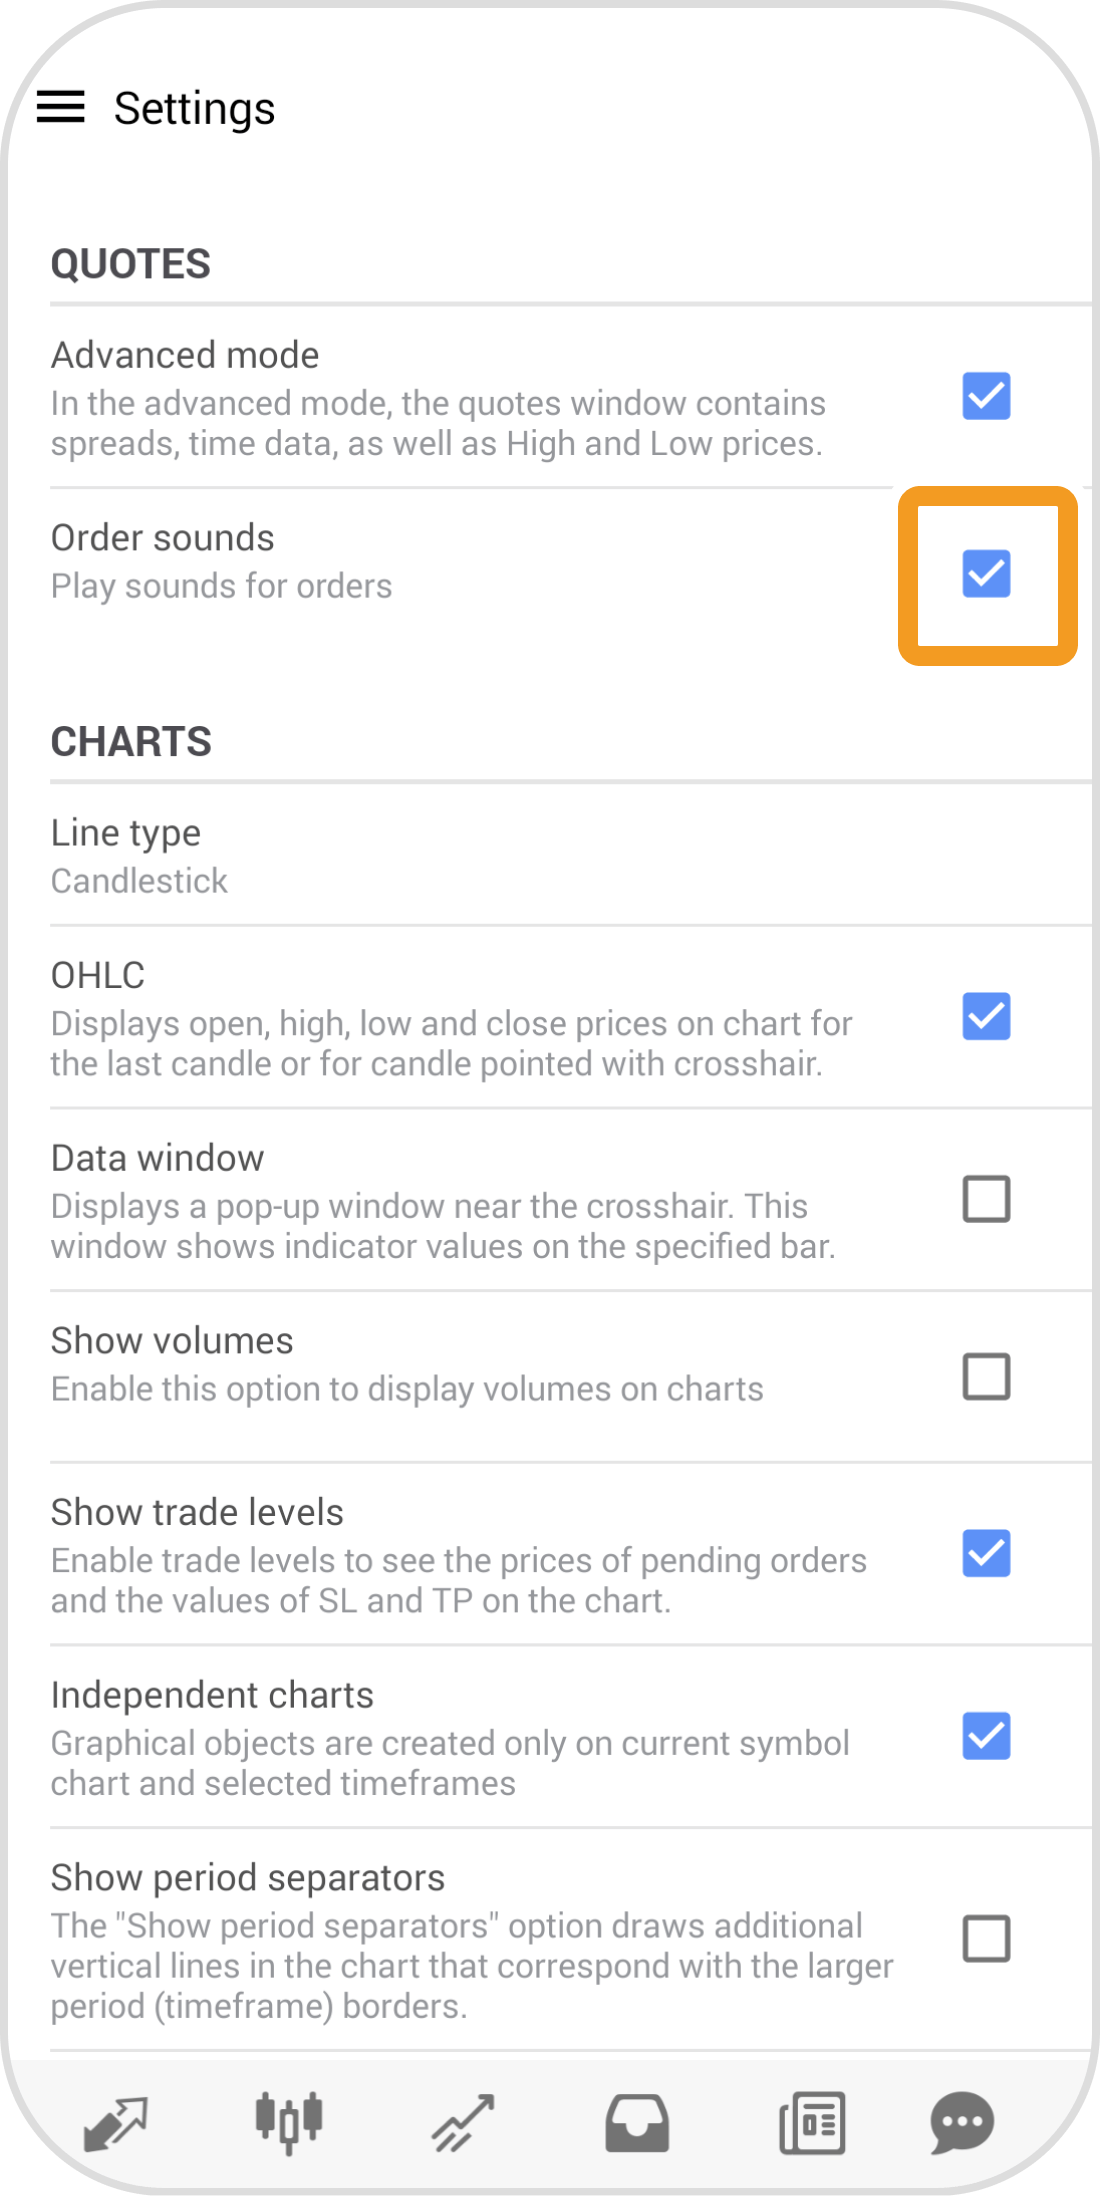
Task: Open the Quotes tab in bottom bar
Action: 115,2122
